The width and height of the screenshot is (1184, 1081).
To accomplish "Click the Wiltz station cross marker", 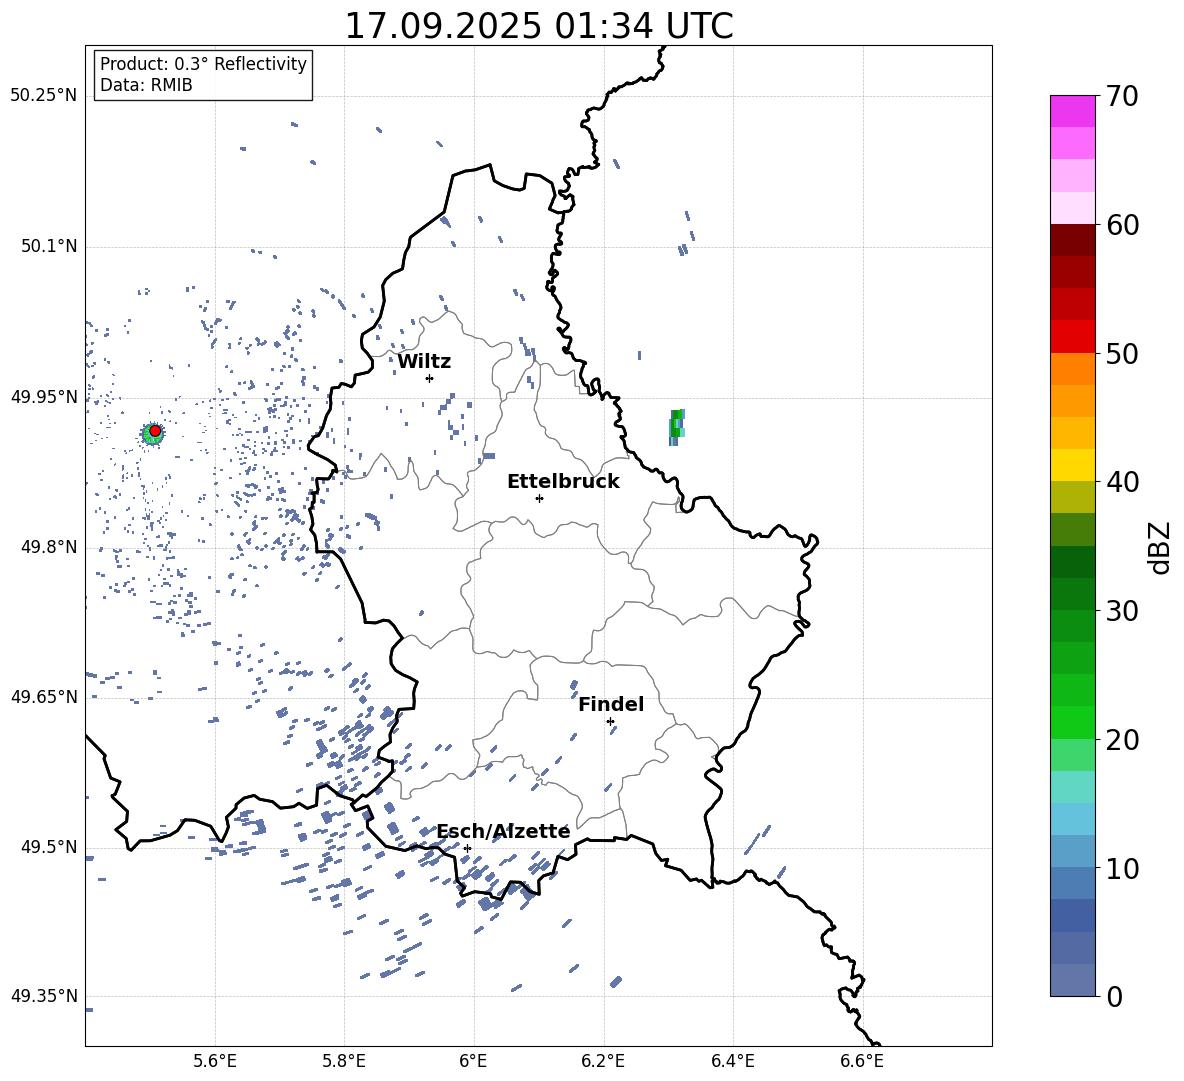I will [x=429, y=378].
